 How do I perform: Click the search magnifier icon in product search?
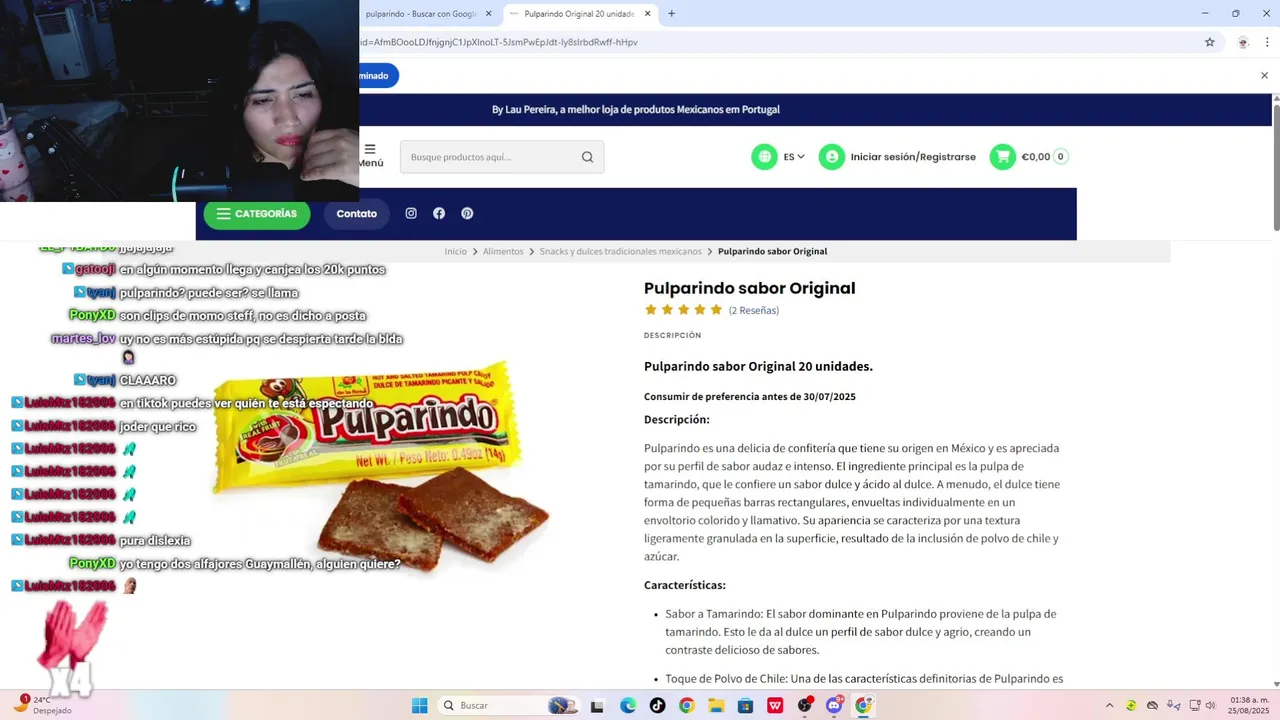pos(587,157)
